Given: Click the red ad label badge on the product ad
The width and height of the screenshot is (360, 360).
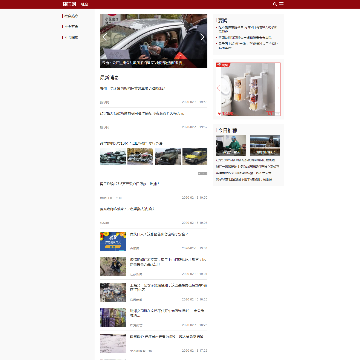Looking at the screenshot, I should click(222, 65).
